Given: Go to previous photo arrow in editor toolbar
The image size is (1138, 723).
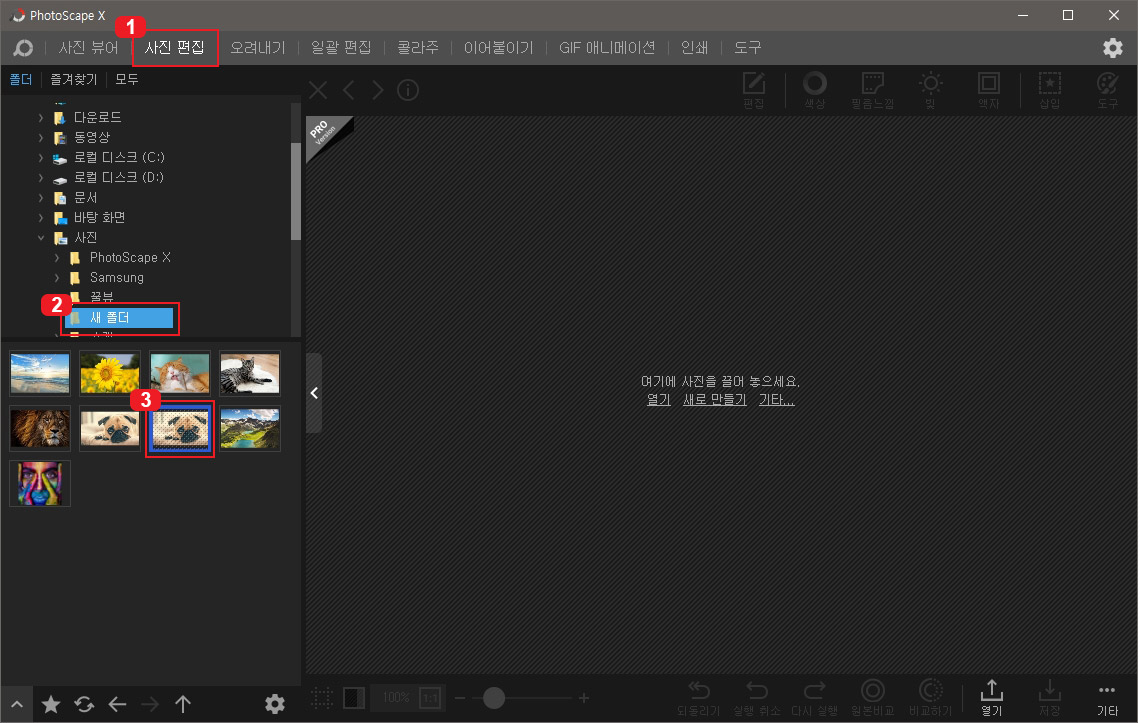Looking at the screenshot, I should (x=348, y=90).
